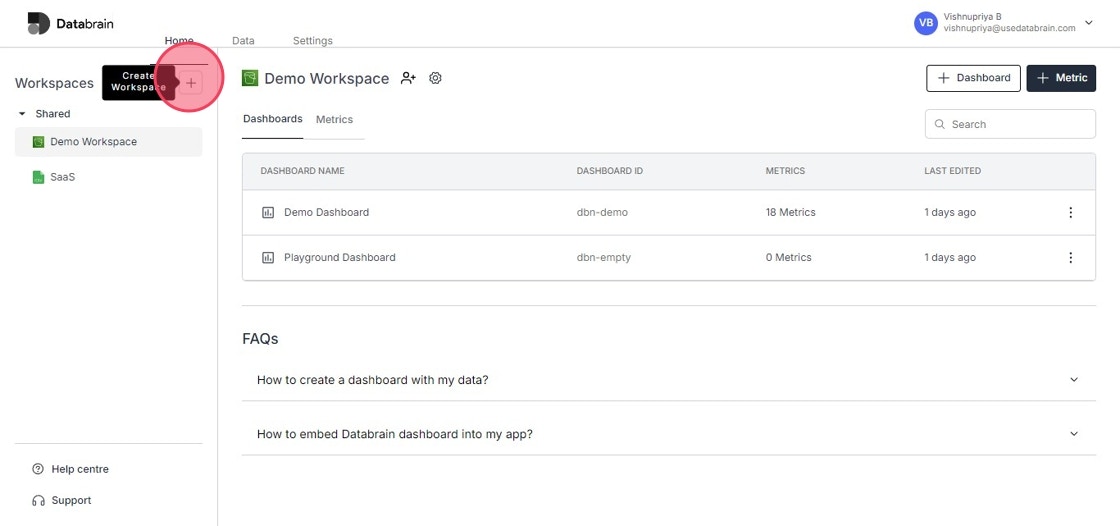Click Demo Dashboard's 1 days ago cell
Image resolution: width=1120 pixels, height=526 pixels.
click(x=950, y=212)
